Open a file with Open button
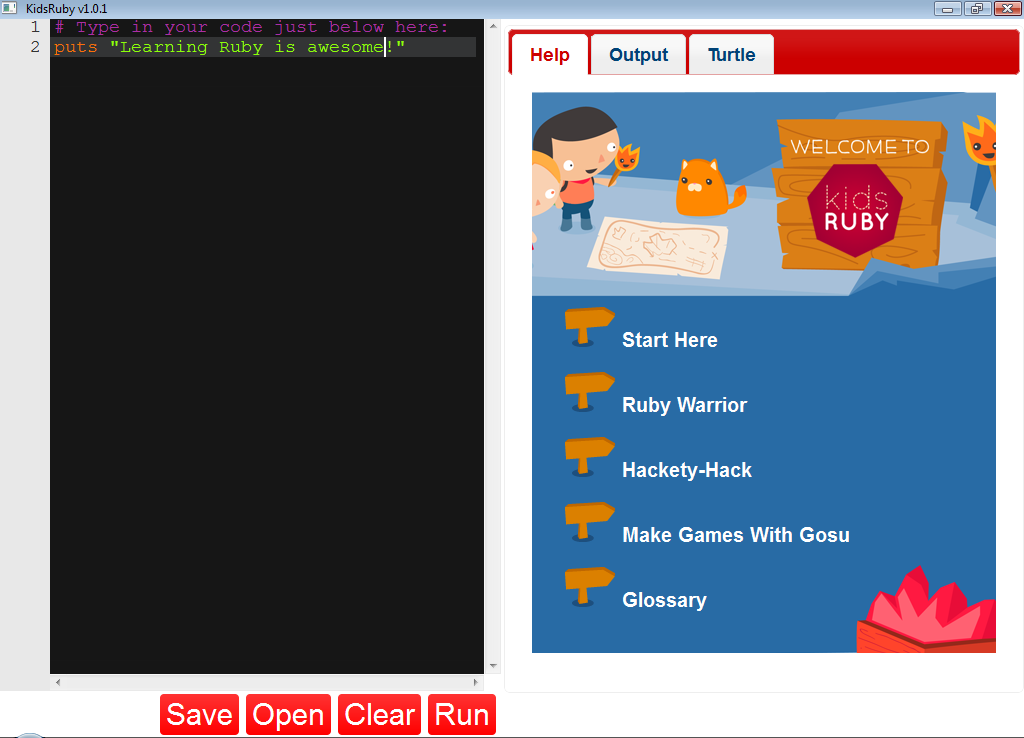 [x=288, y=714]
